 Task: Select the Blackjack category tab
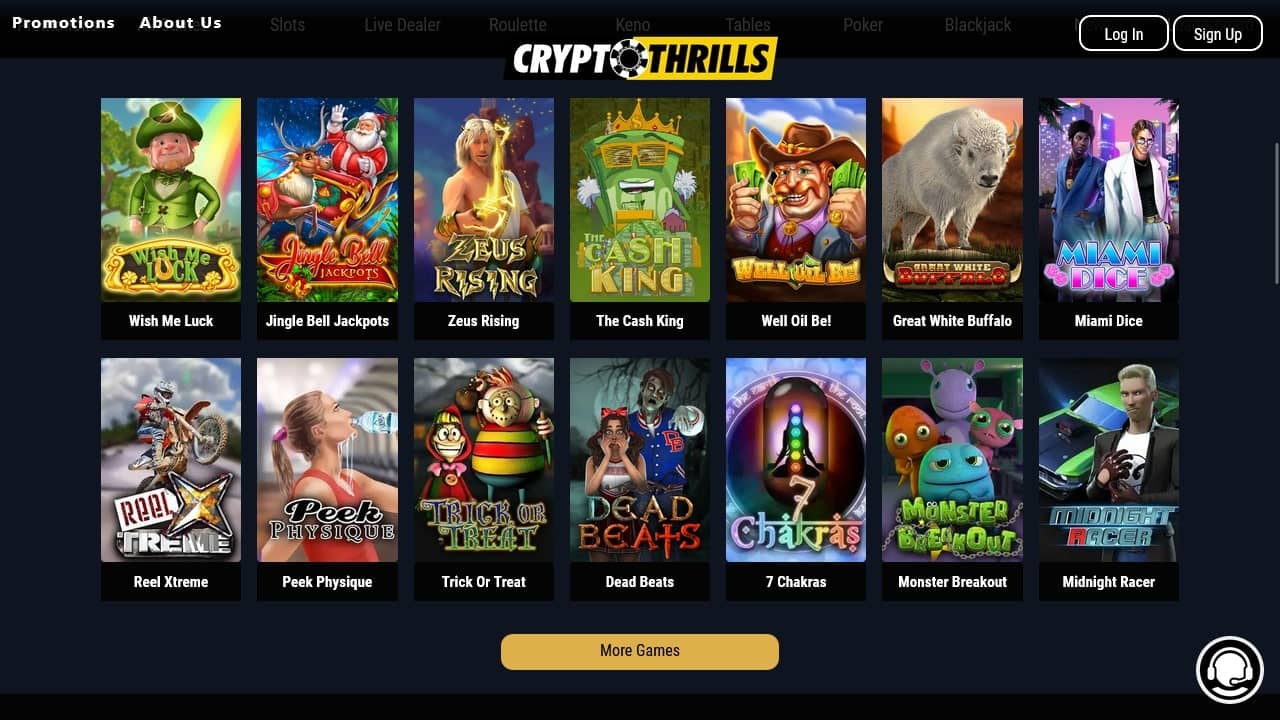(x=978, y=25)
